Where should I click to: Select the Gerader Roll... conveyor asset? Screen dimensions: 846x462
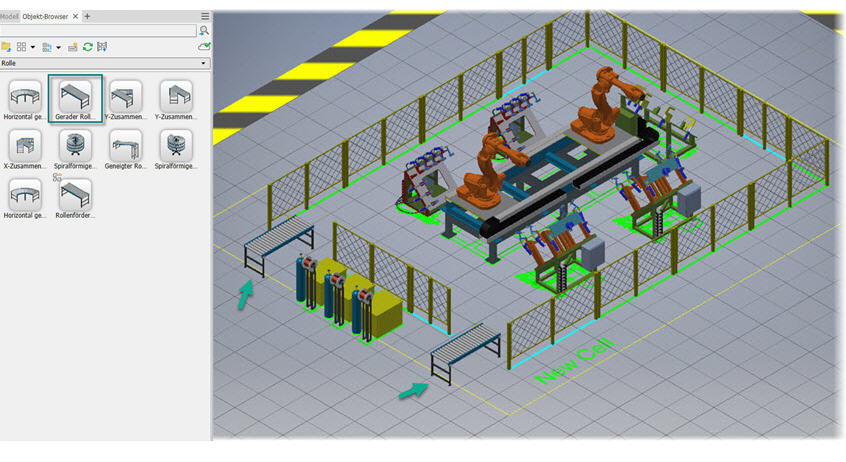75,100
